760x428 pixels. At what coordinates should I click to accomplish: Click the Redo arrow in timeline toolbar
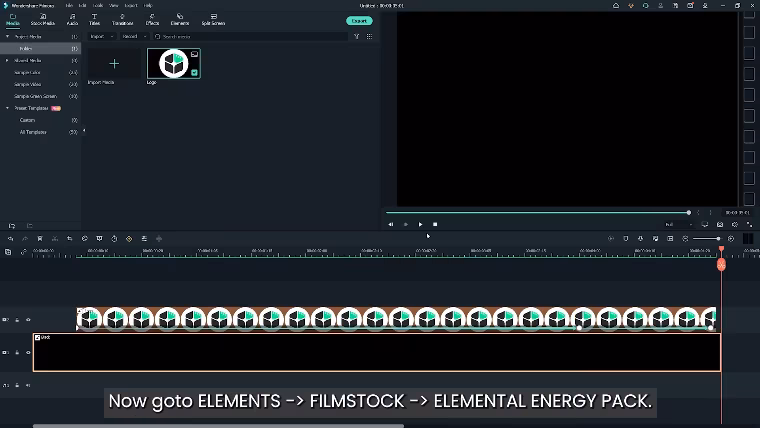(x=25, y=238)
